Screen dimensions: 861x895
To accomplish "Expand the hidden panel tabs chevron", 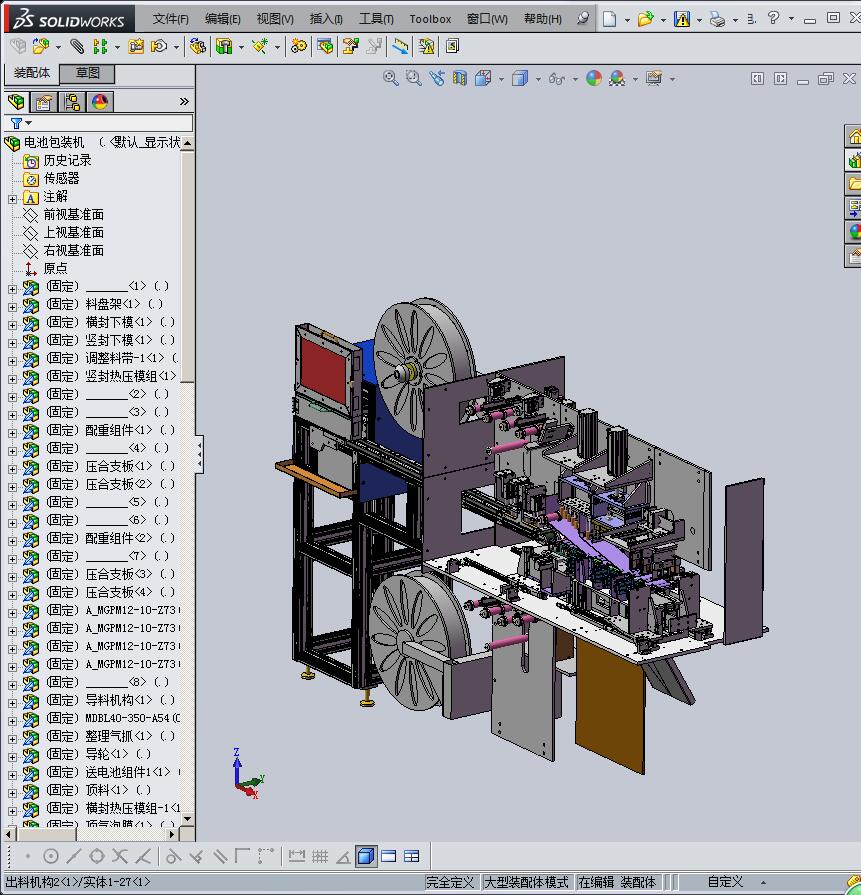I will click(x=184, y=102).
